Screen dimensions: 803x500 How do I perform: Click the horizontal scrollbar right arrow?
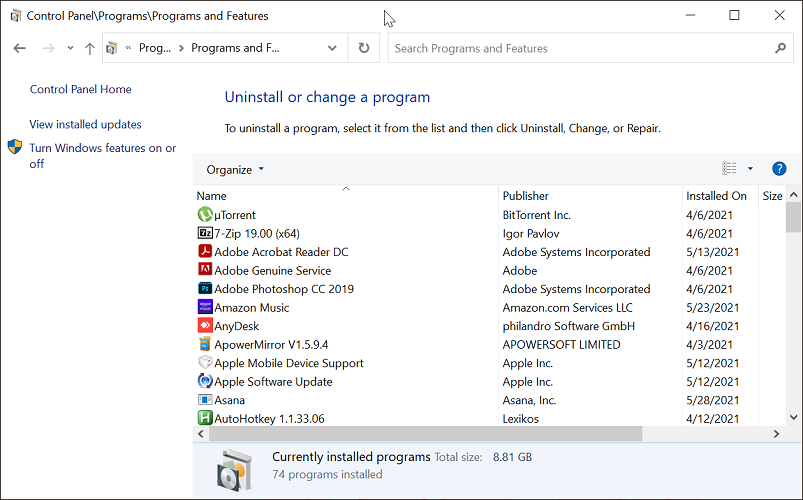pyautogui.click(x=776, y=434)
